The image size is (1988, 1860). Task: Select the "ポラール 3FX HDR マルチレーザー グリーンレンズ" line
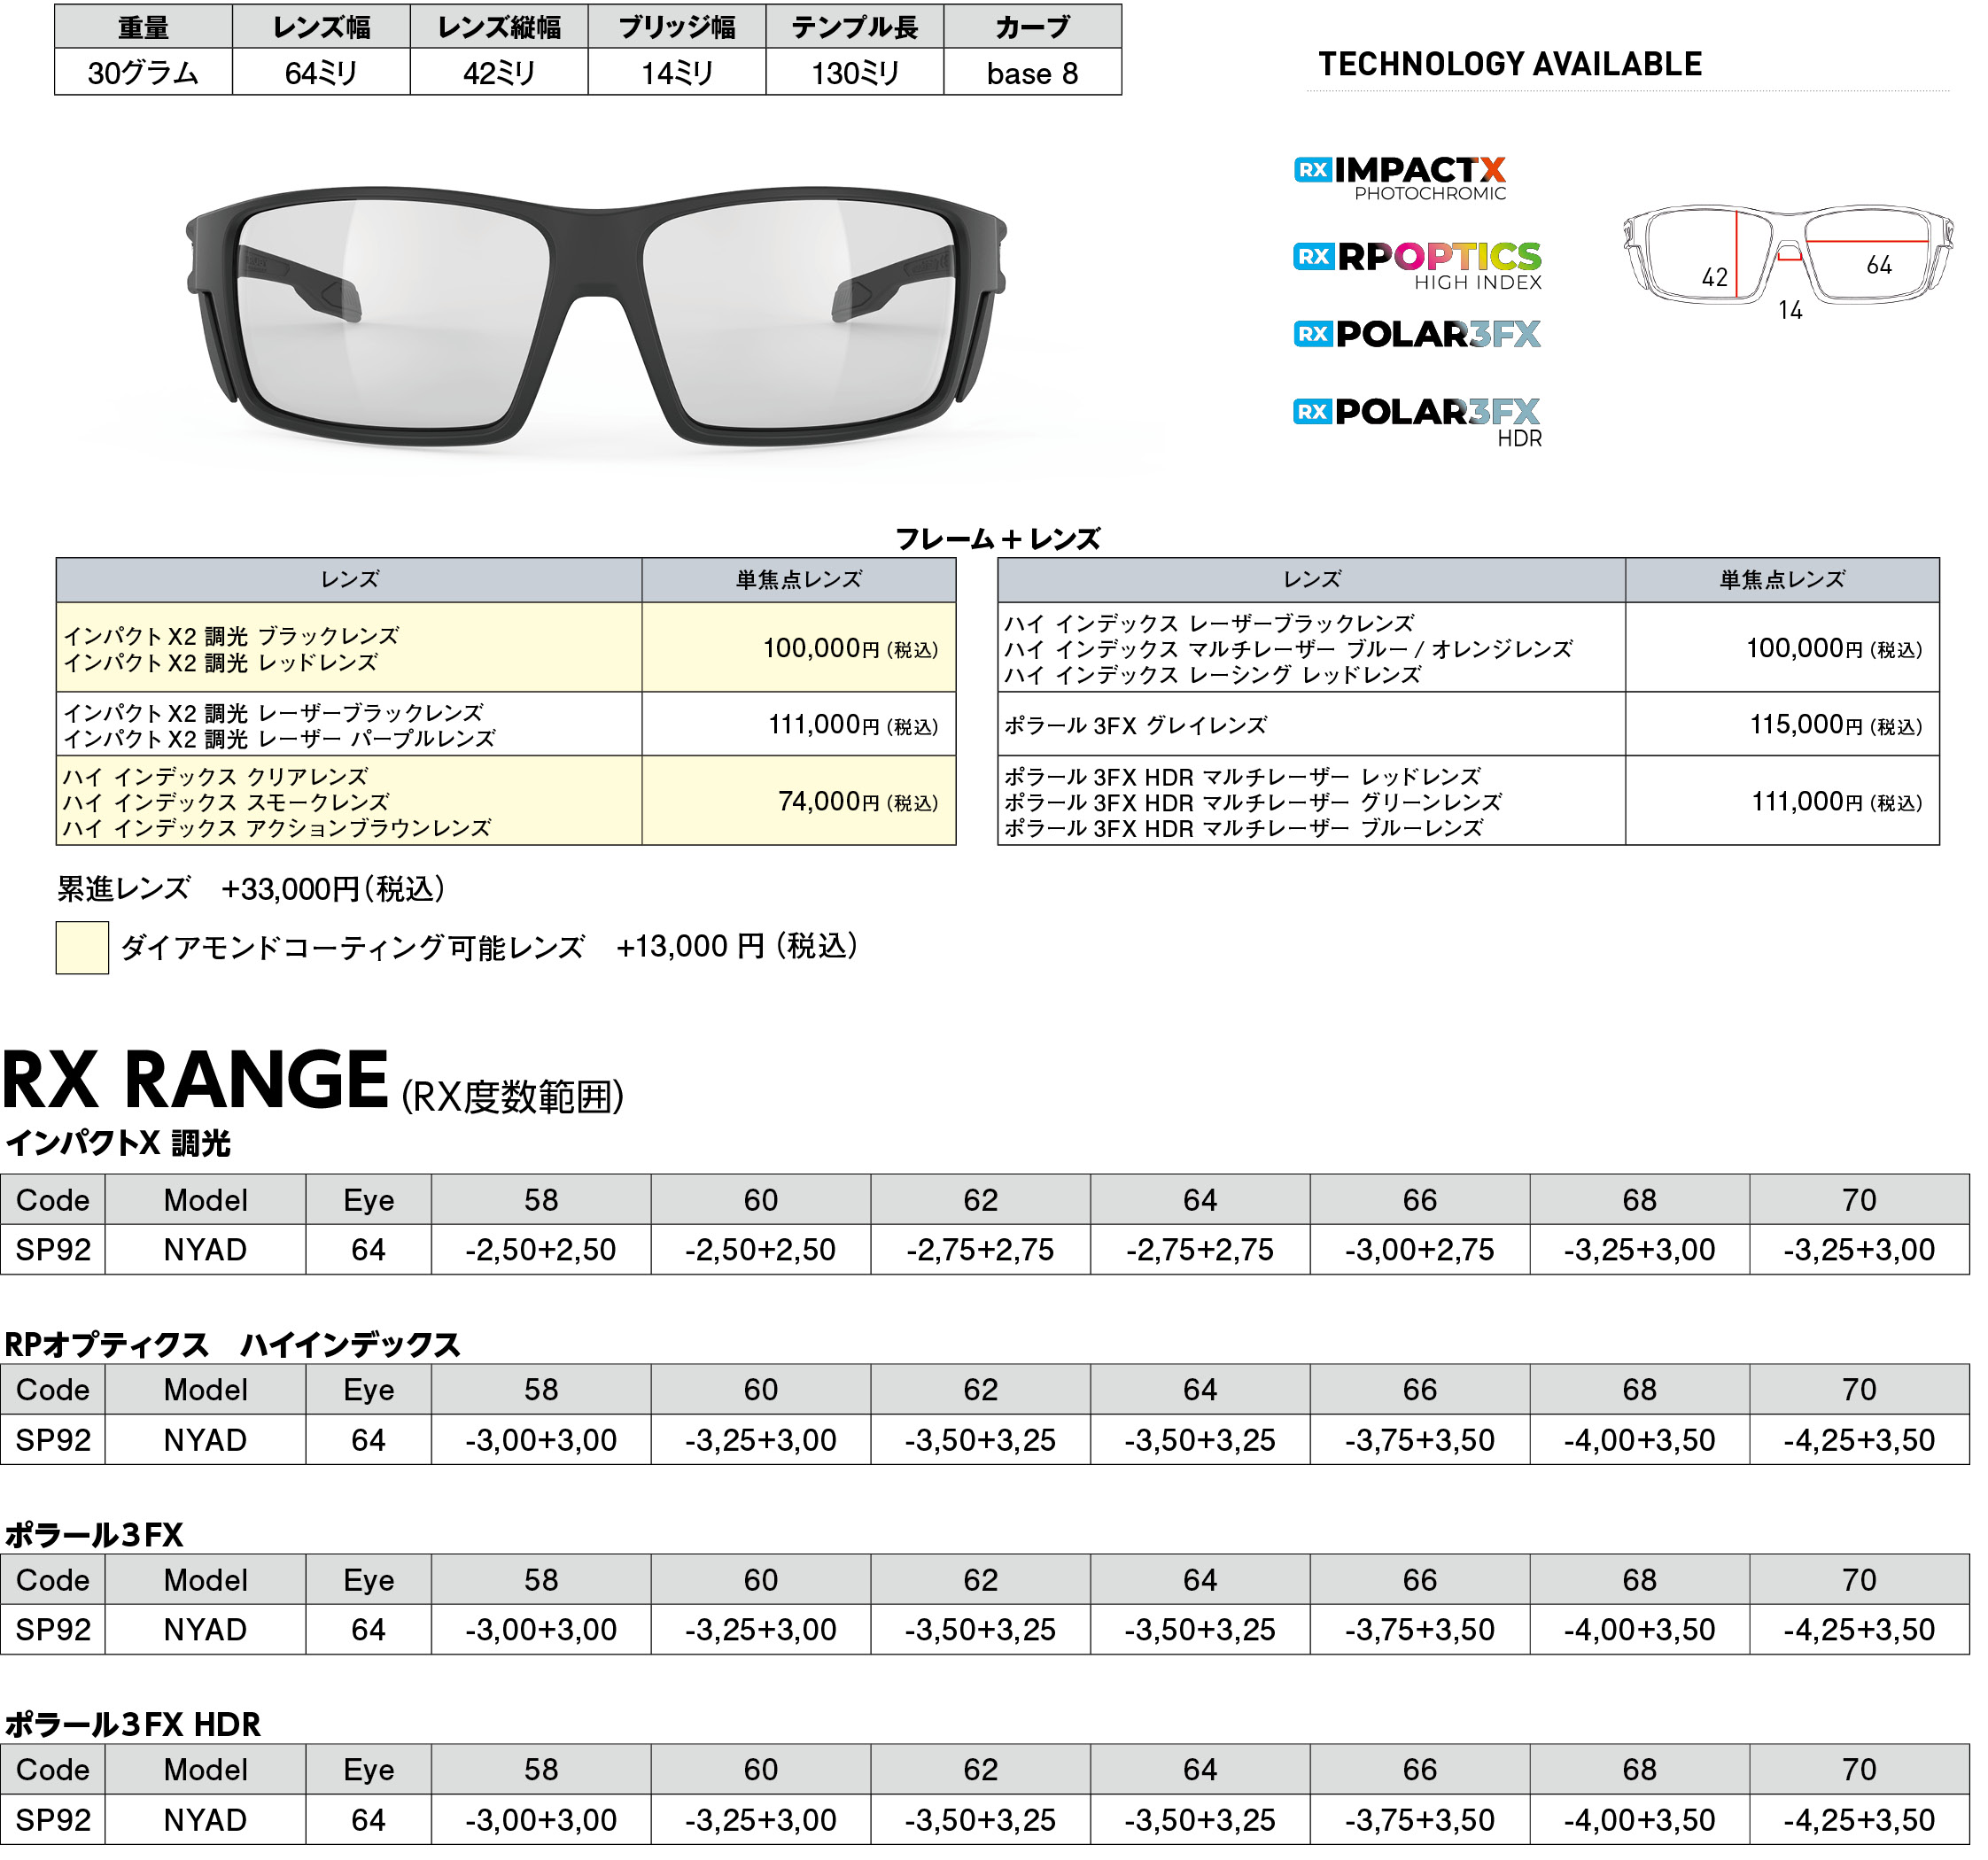pyautogui.click(x=1253, y=803)
